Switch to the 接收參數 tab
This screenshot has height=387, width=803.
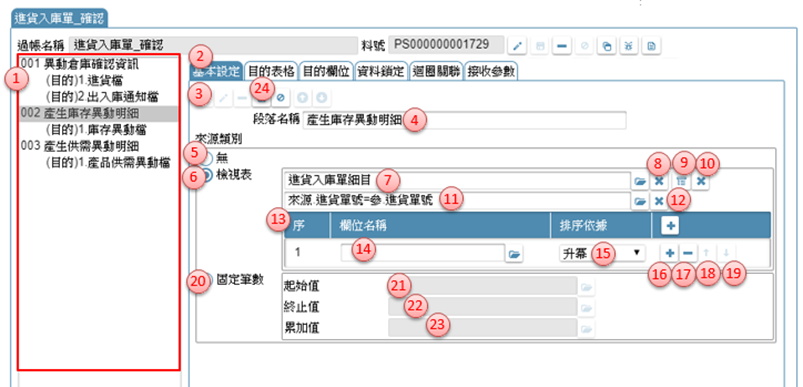[x=491, y=71]
